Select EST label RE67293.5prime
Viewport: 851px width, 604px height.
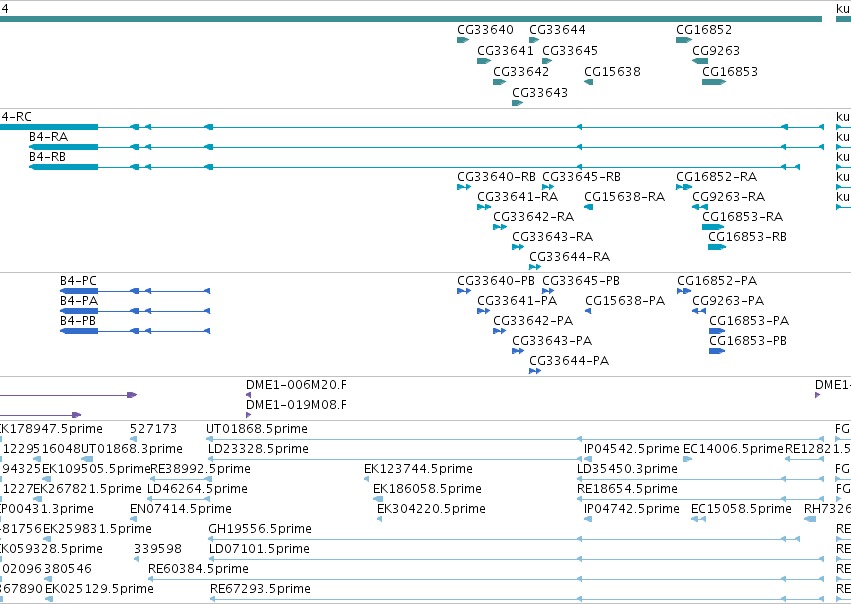click(261, 589)
